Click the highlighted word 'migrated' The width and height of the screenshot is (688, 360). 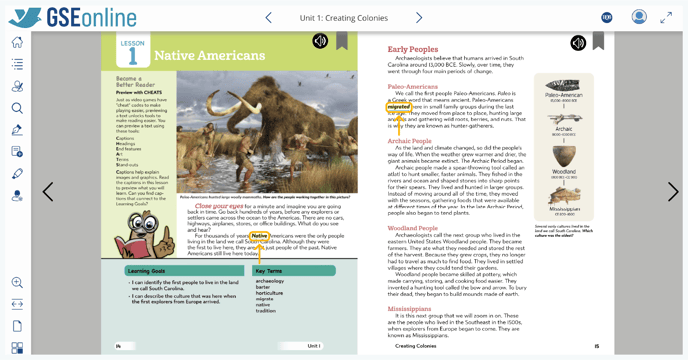click(x=398, y=107)
